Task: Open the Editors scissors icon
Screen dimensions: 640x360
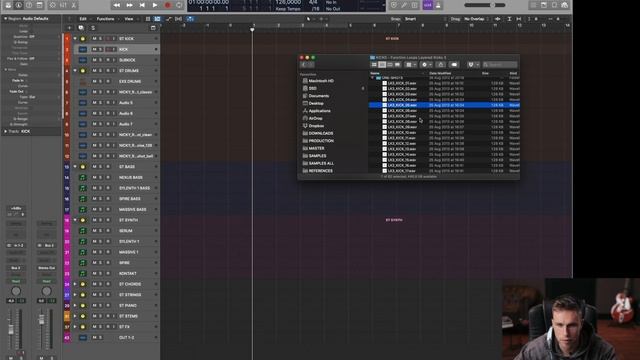Action: [74, 5]
